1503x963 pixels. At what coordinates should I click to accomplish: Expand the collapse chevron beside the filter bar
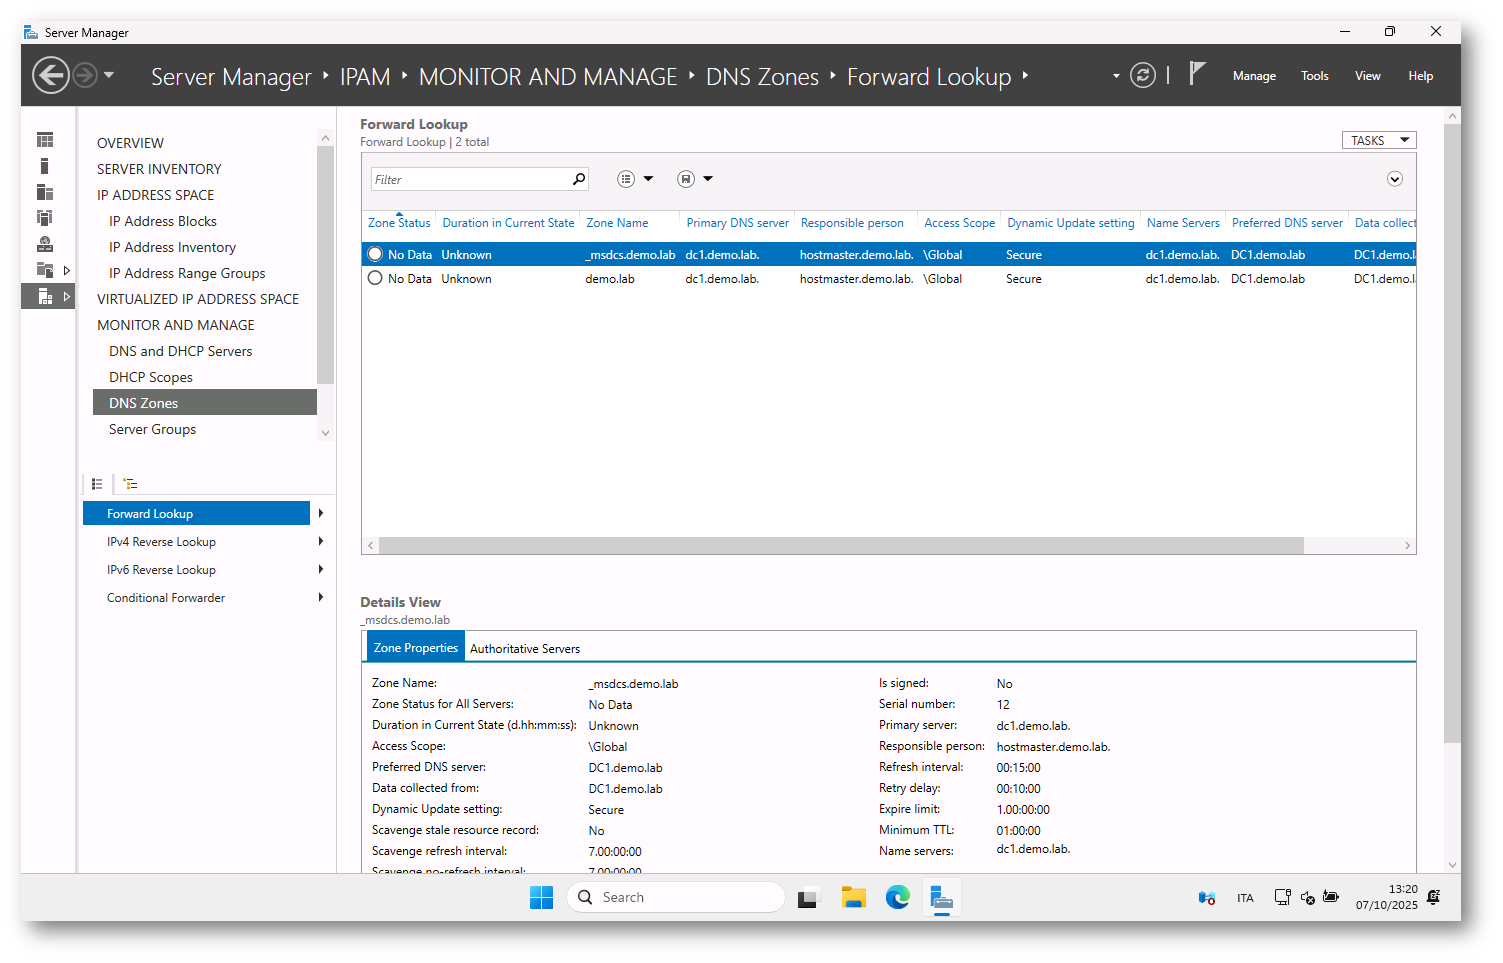tap(1395, 179)
